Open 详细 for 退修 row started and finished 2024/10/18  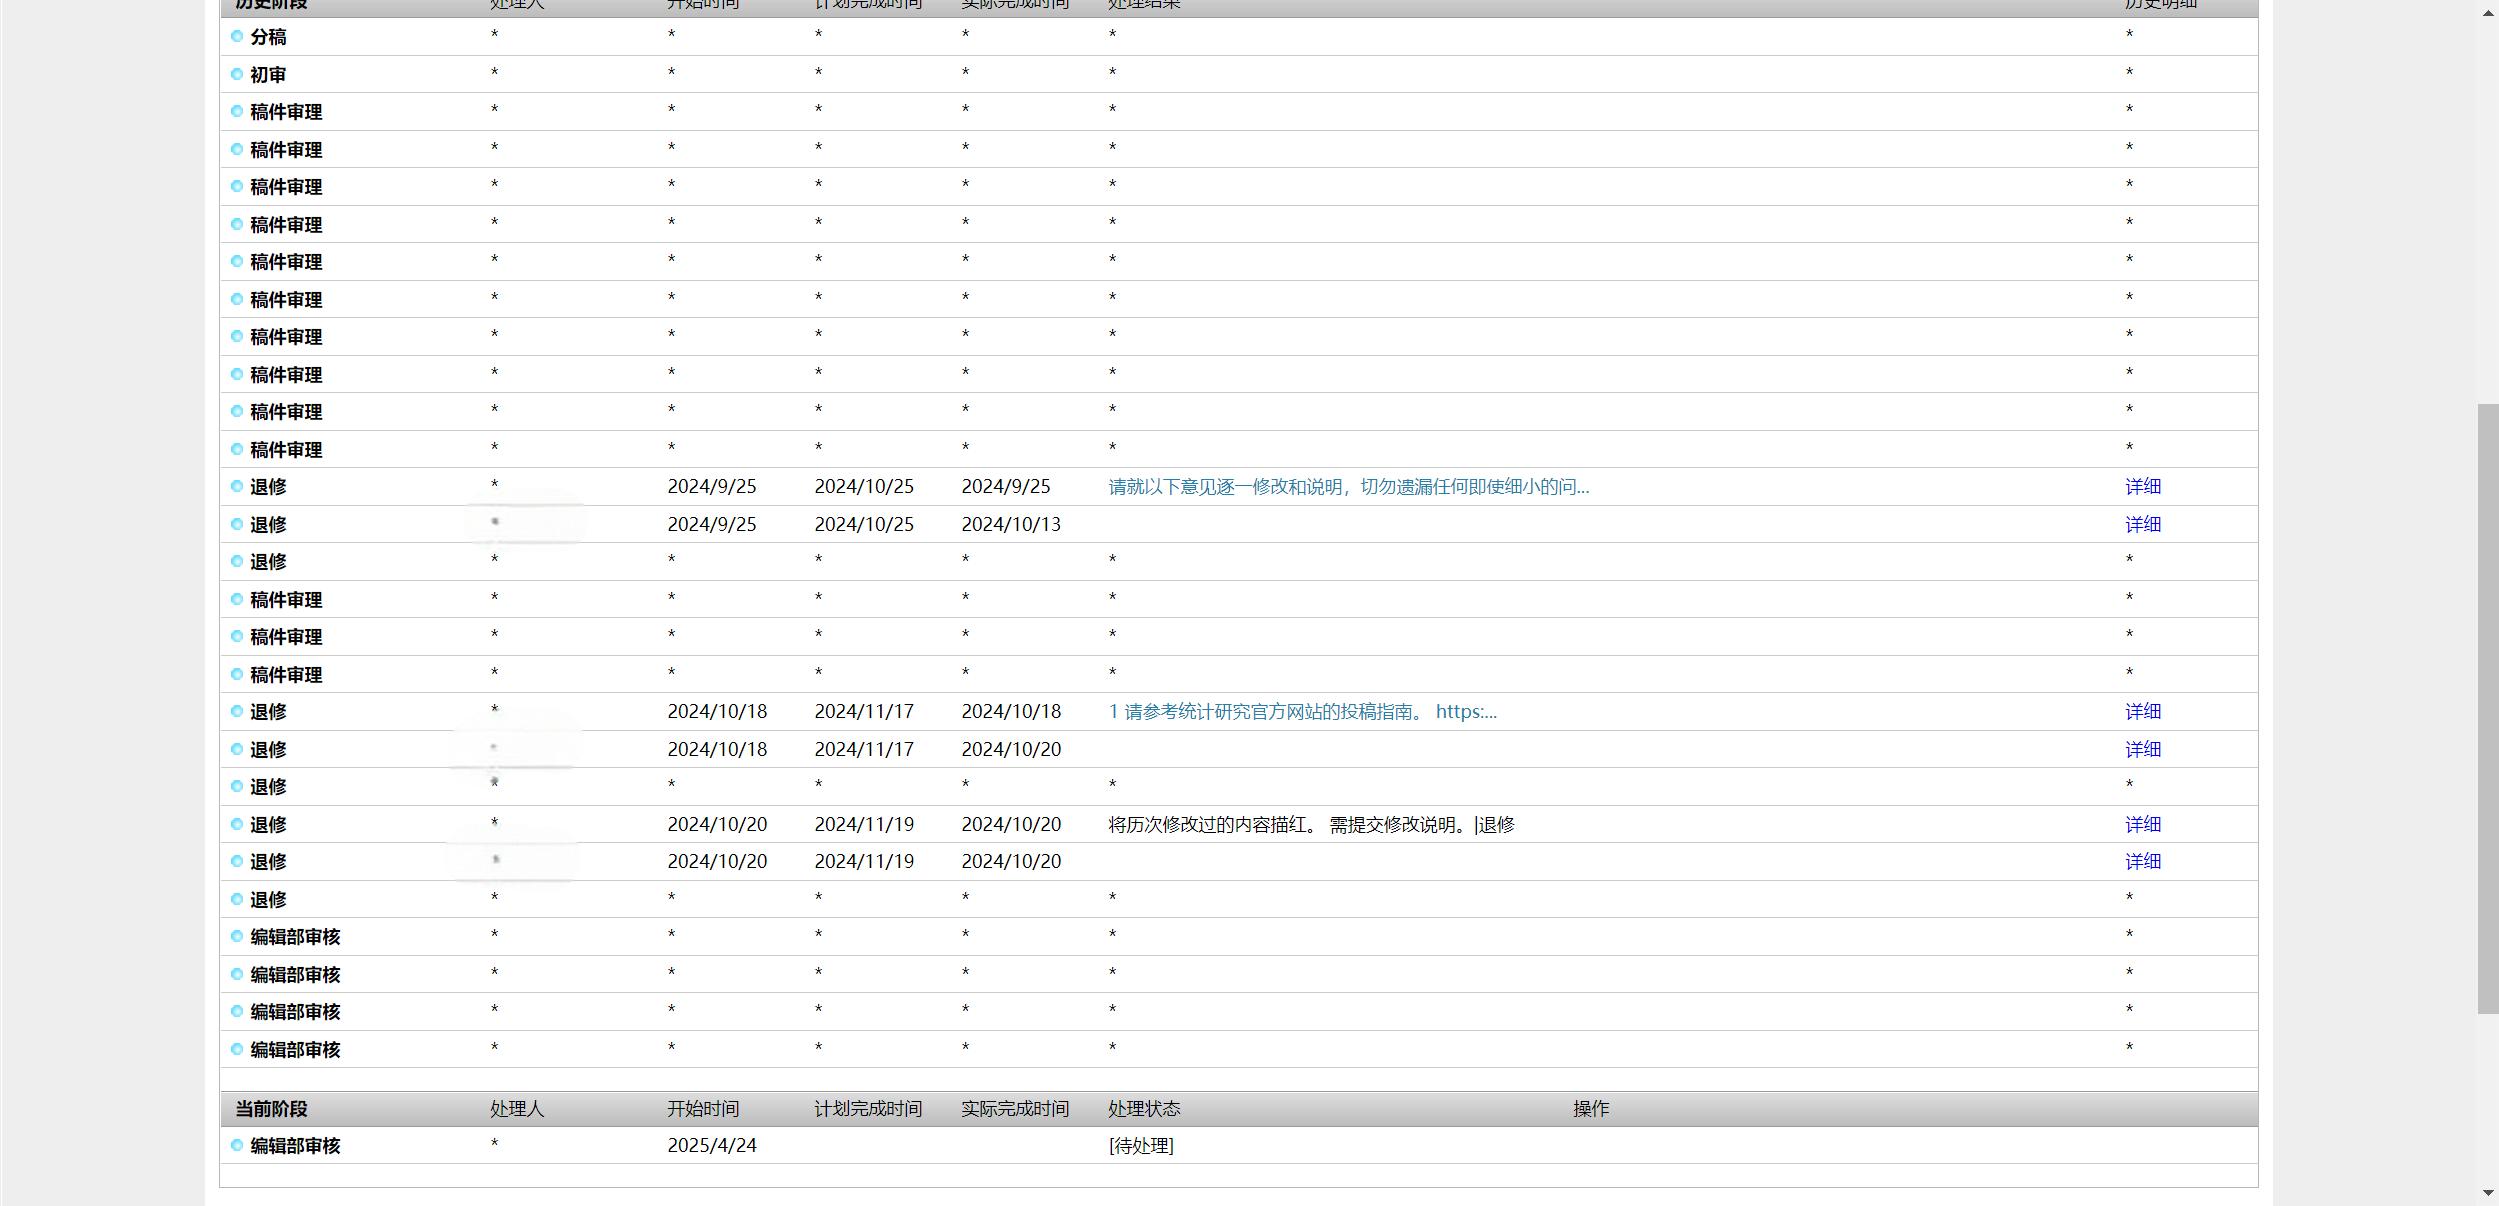coord(2142,712)
